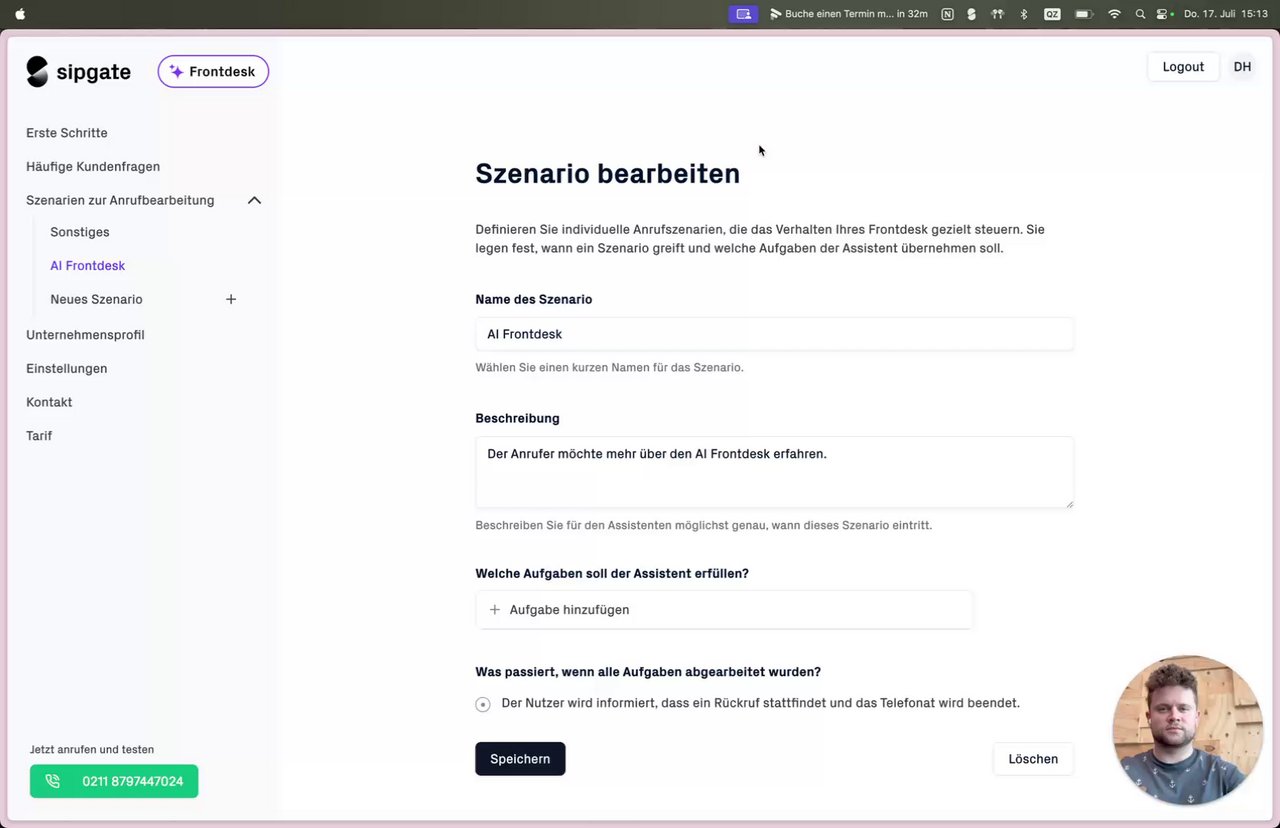Viewport: 1280px width, 828px height.
Task: Open Spotlight search
Action: [1140, 14]
